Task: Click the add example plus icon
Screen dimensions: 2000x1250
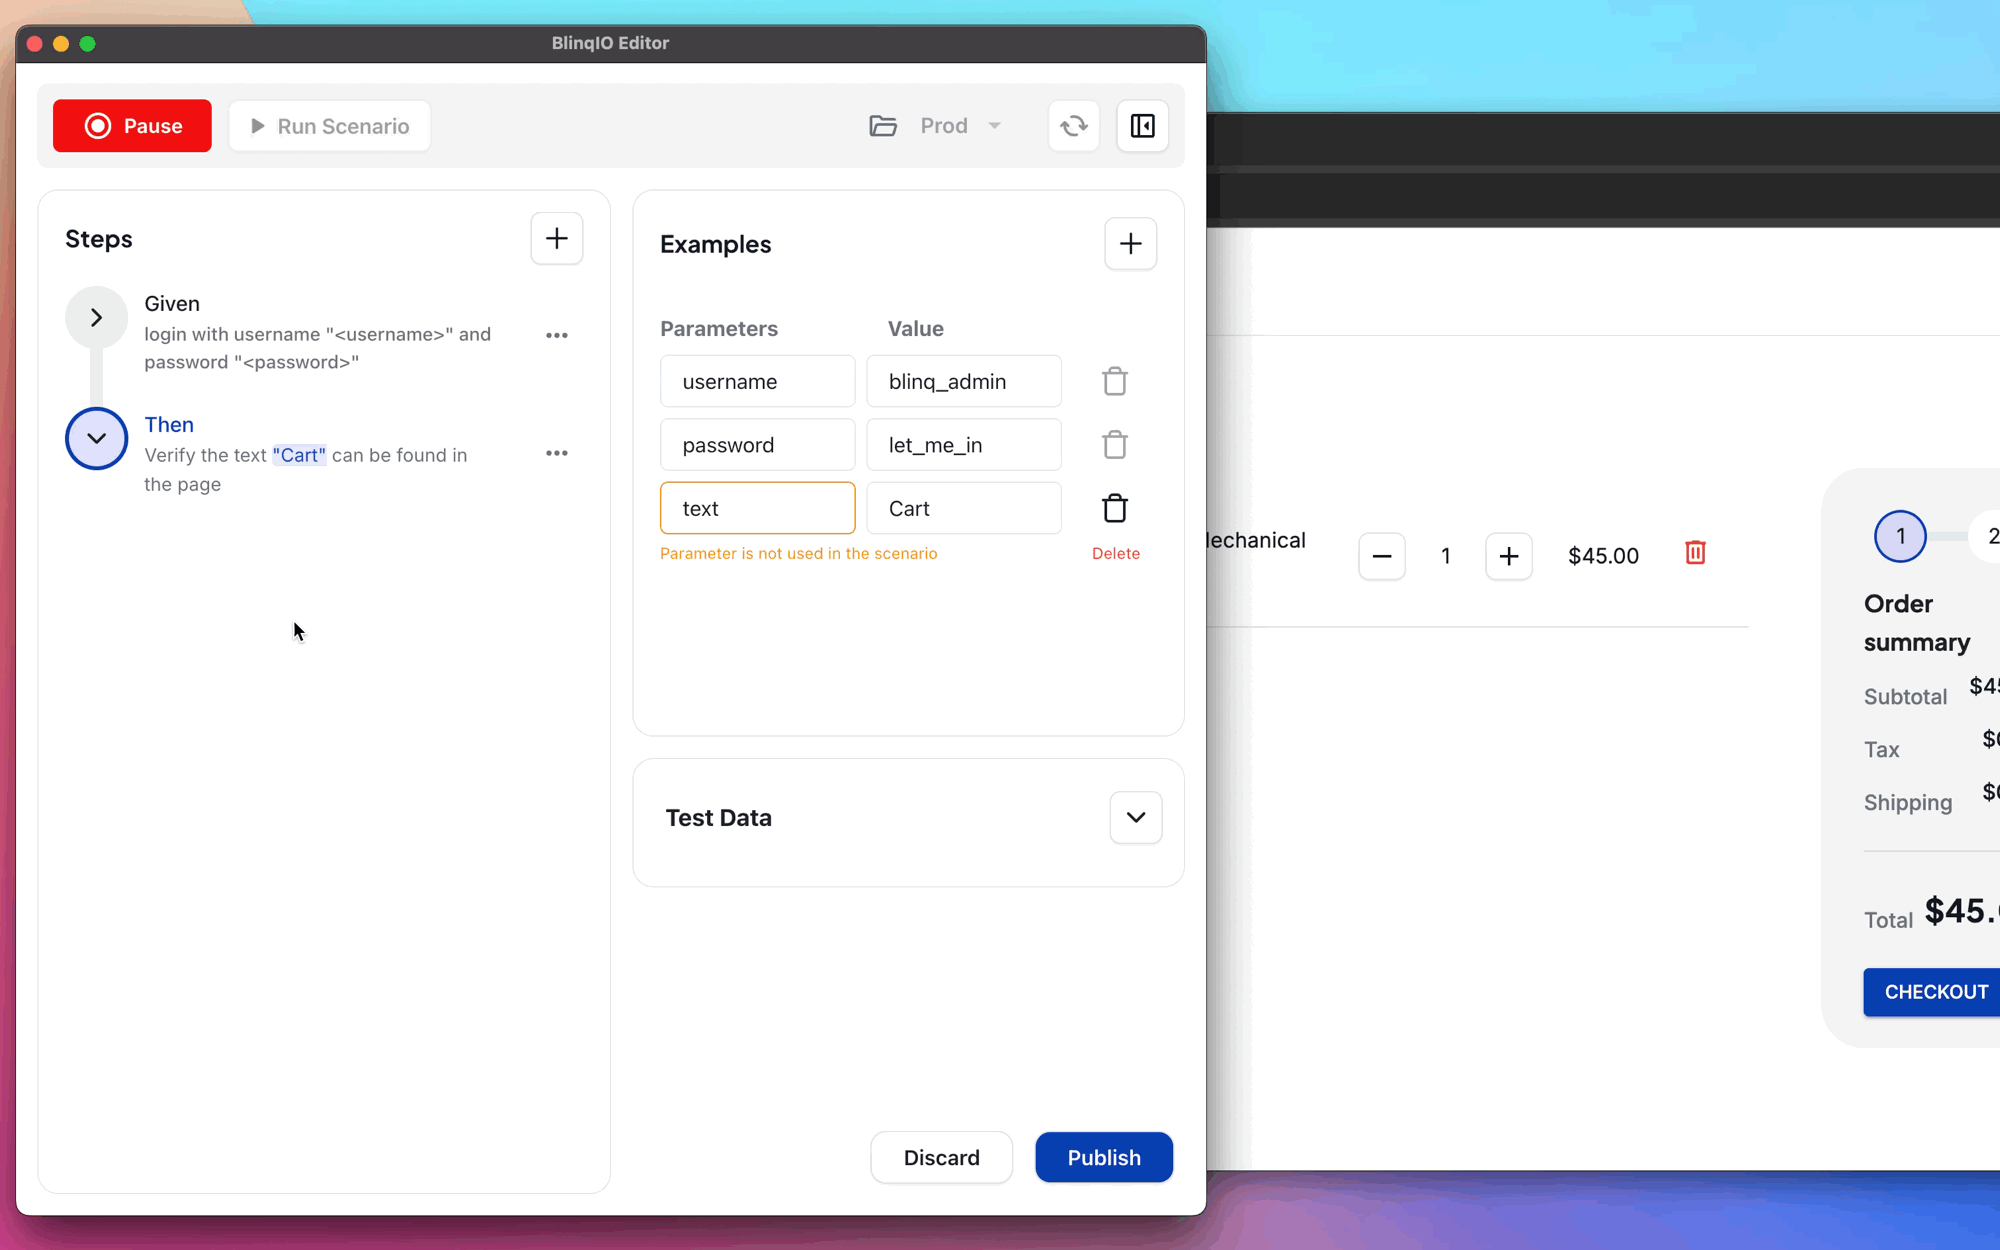Action: click(1130, 243)
